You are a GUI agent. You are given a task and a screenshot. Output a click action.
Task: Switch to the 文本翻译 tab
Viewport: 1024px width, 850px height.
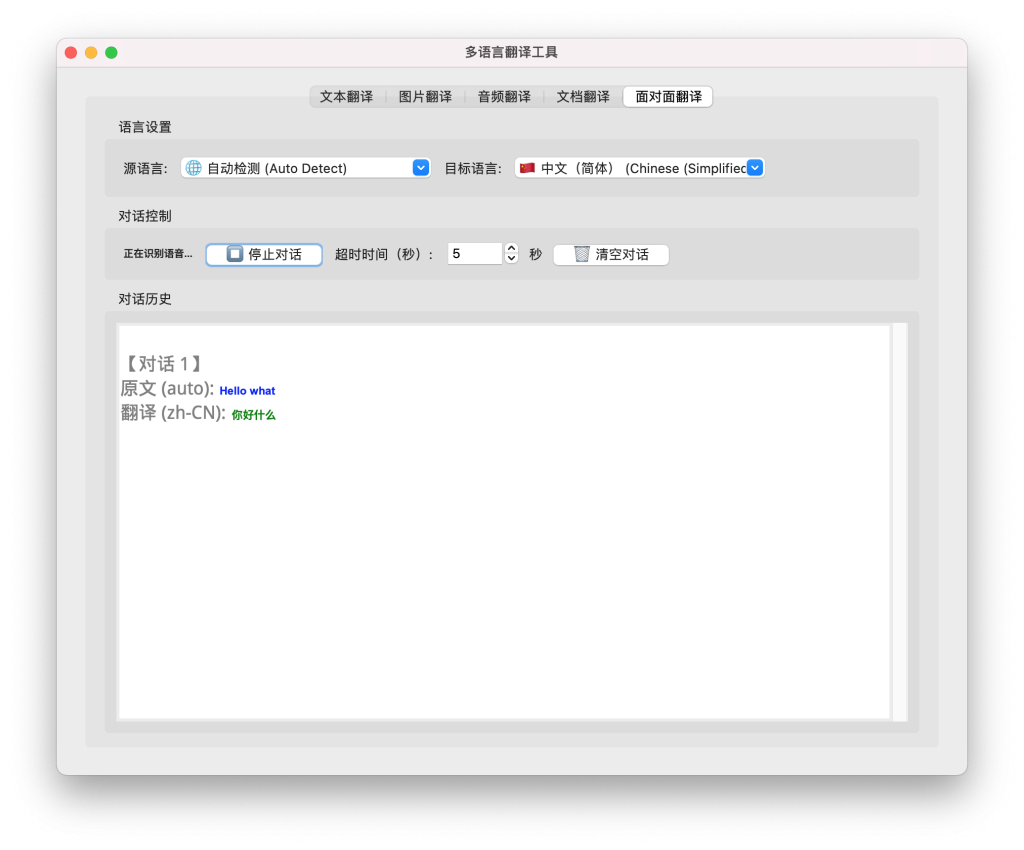[346, 97]
